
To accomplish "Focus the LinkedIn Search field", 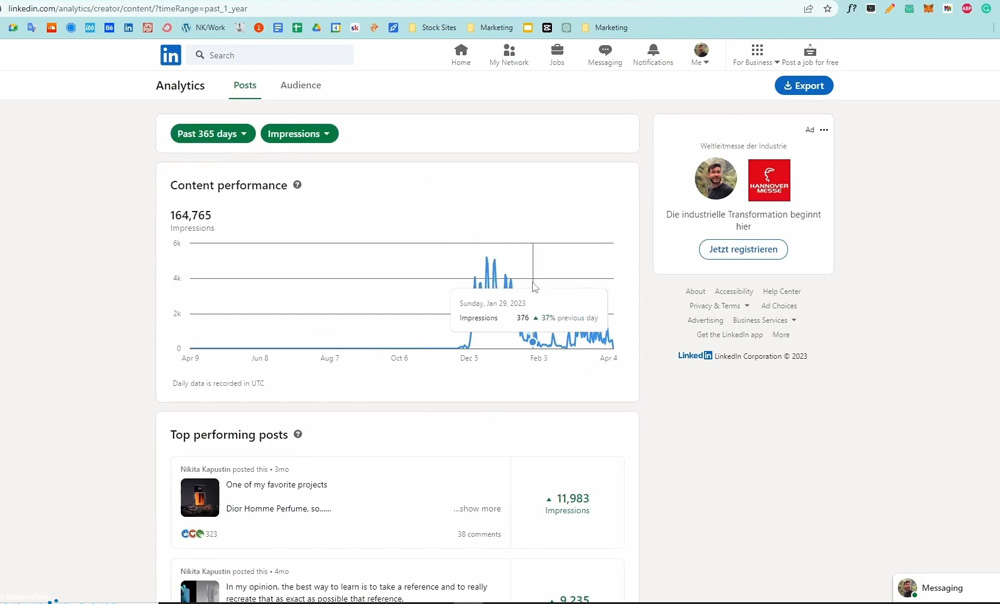I will pyautogui.click(x=270, y=55).
